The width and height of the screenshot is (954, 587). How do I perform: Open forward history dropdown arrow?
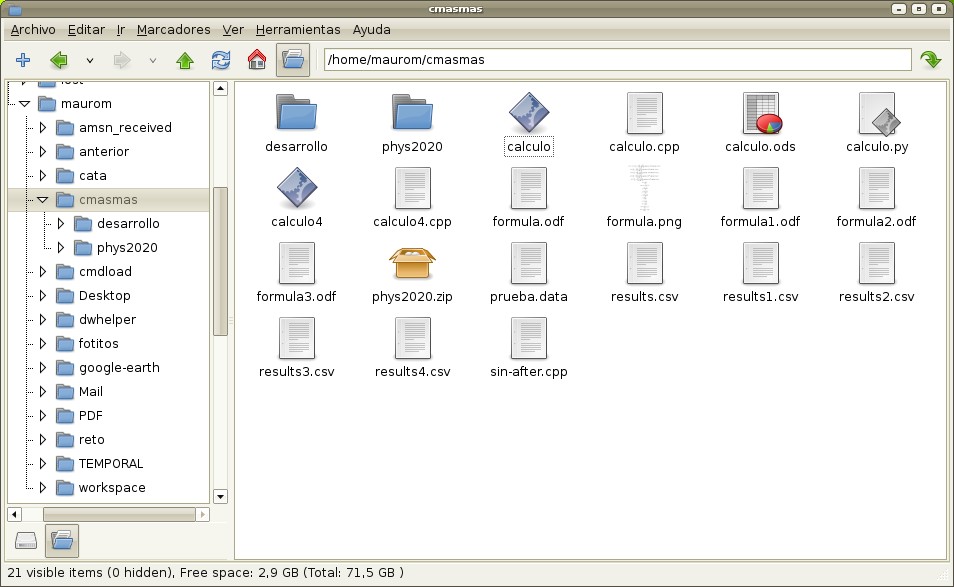[153, 60]
